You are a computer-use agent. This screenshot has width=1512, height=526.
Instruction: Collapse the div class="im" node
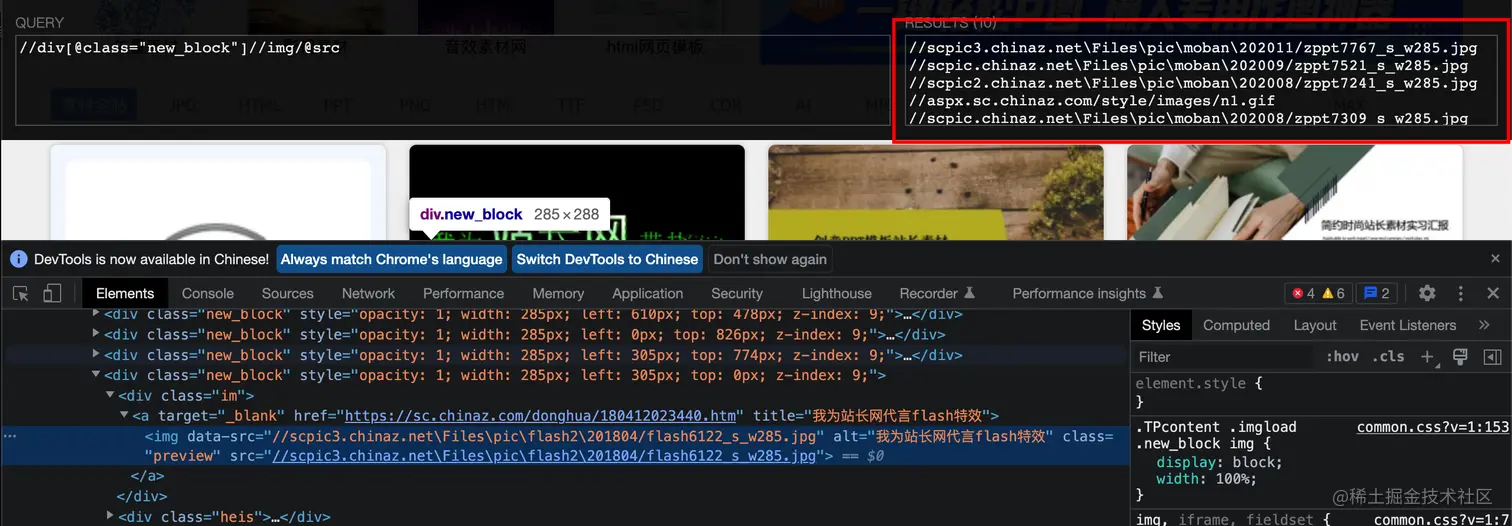[x=110, y=395]
